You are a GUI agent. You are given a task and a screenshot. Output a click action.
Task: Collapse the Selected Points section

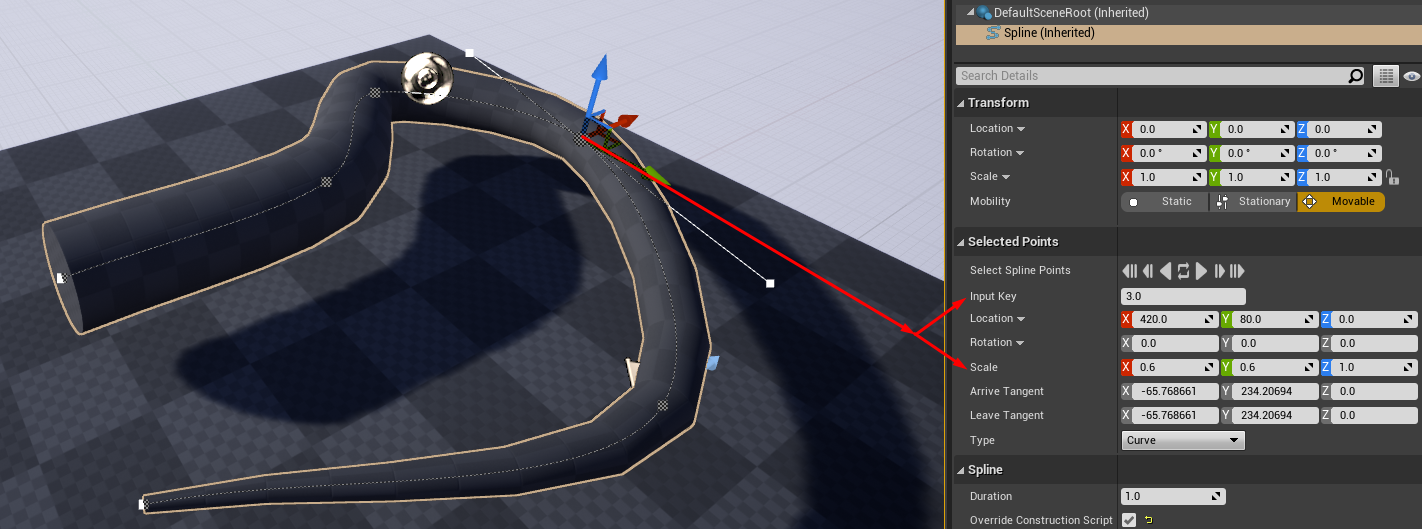[962, 242]
